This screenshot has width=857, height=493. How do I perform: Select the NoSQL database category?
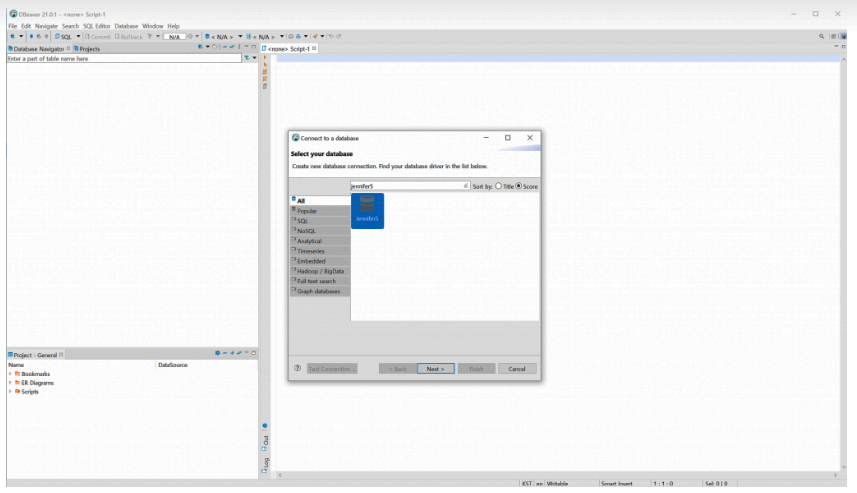click(x=320, y=231)
